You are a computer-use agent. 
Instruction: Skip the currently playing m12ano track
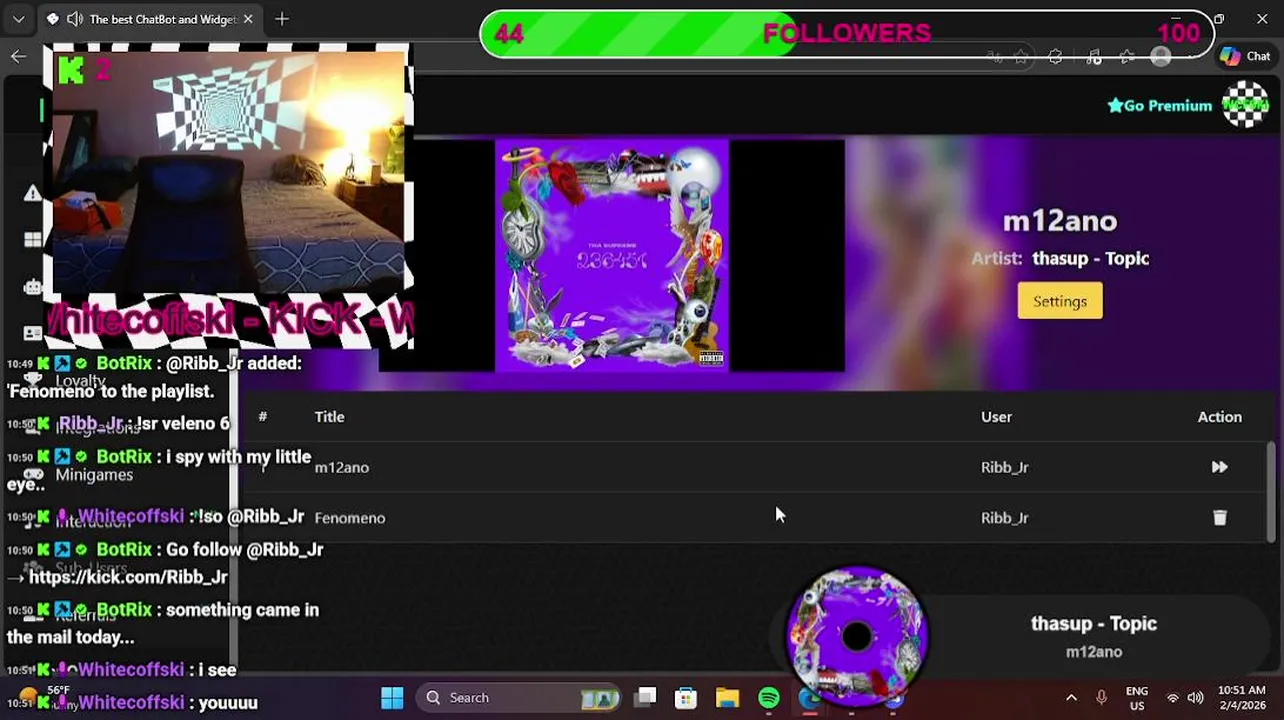pos(1219,467)
